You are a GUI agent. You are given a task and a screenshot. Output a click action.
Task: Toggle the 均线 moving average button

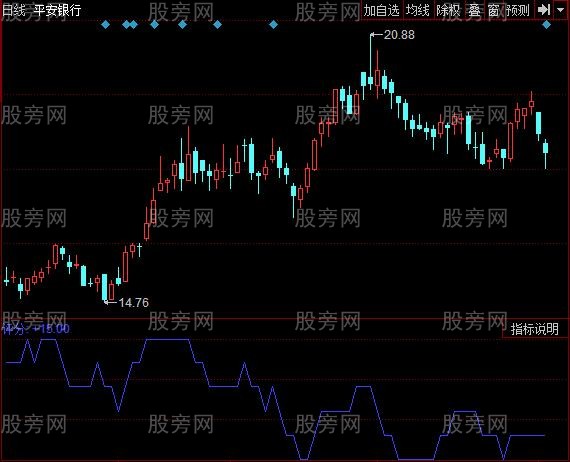point(417,10)
